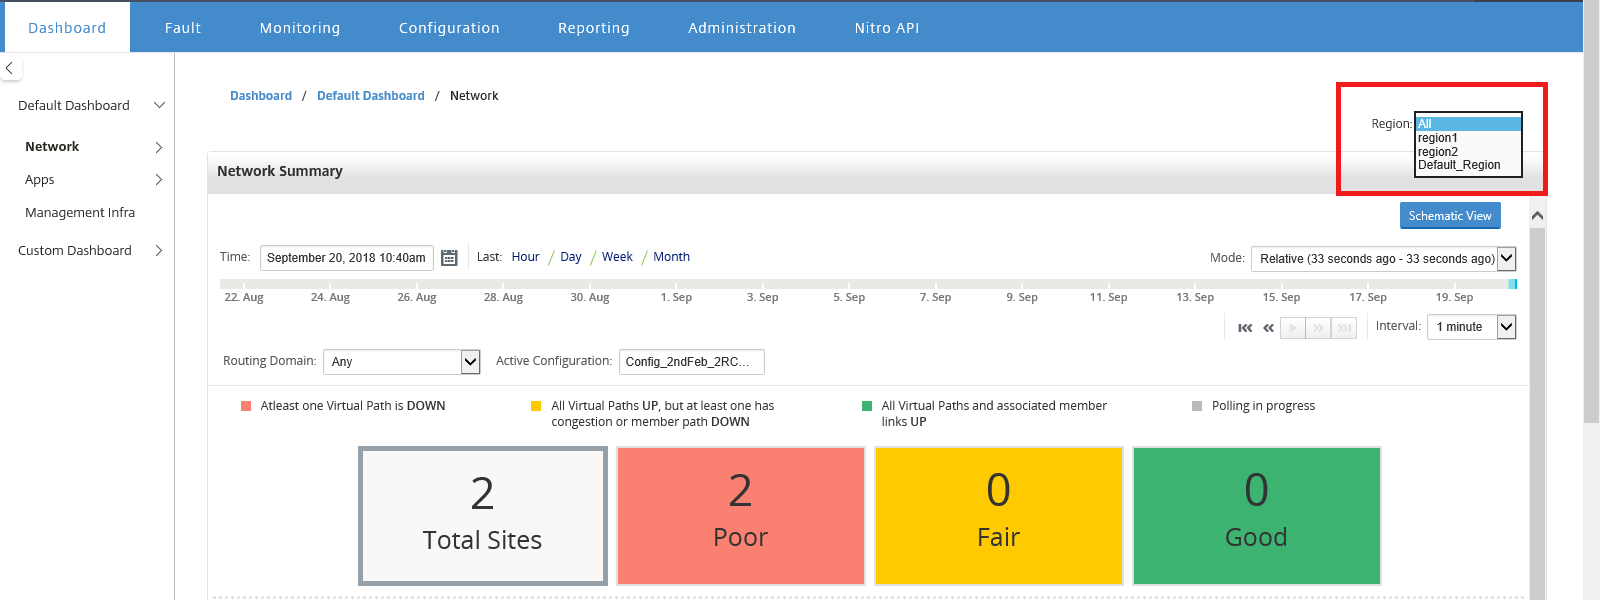This screenshot has width=1600, height=600.
Task: Expand Custom Dashboard chevron
Action: click(x=159, y=251)
